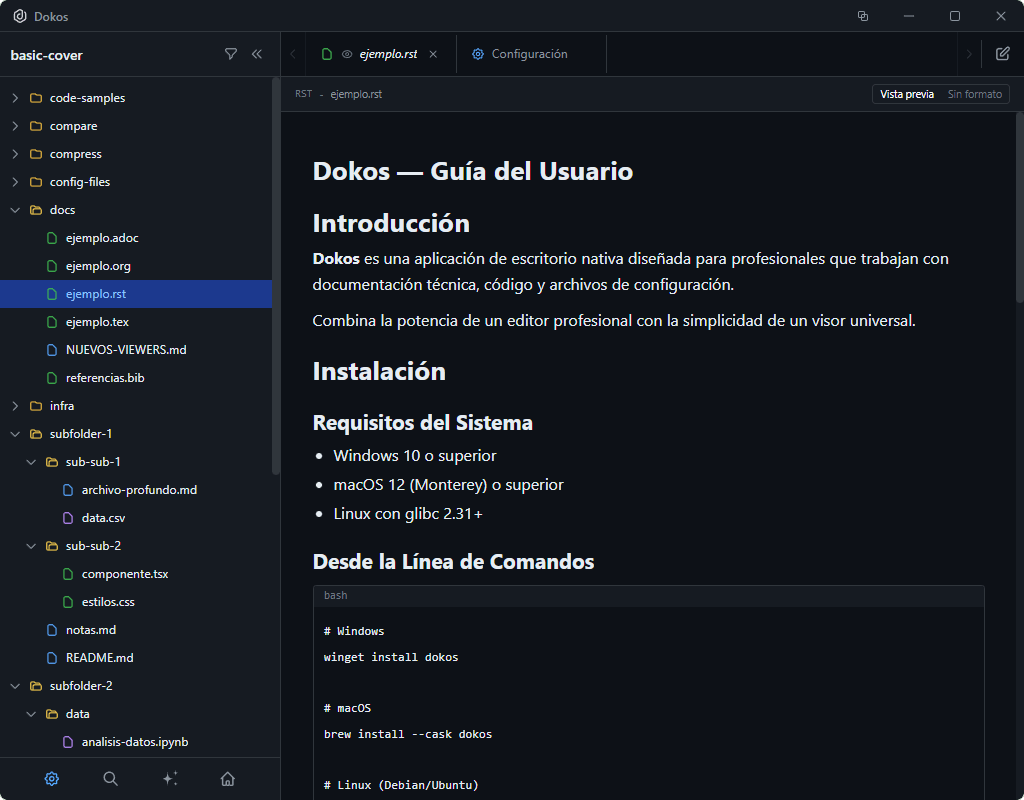The height and width of the screenshot is (800, 1024).
Task: Collapse the docs folder
Action: [14, 209]
